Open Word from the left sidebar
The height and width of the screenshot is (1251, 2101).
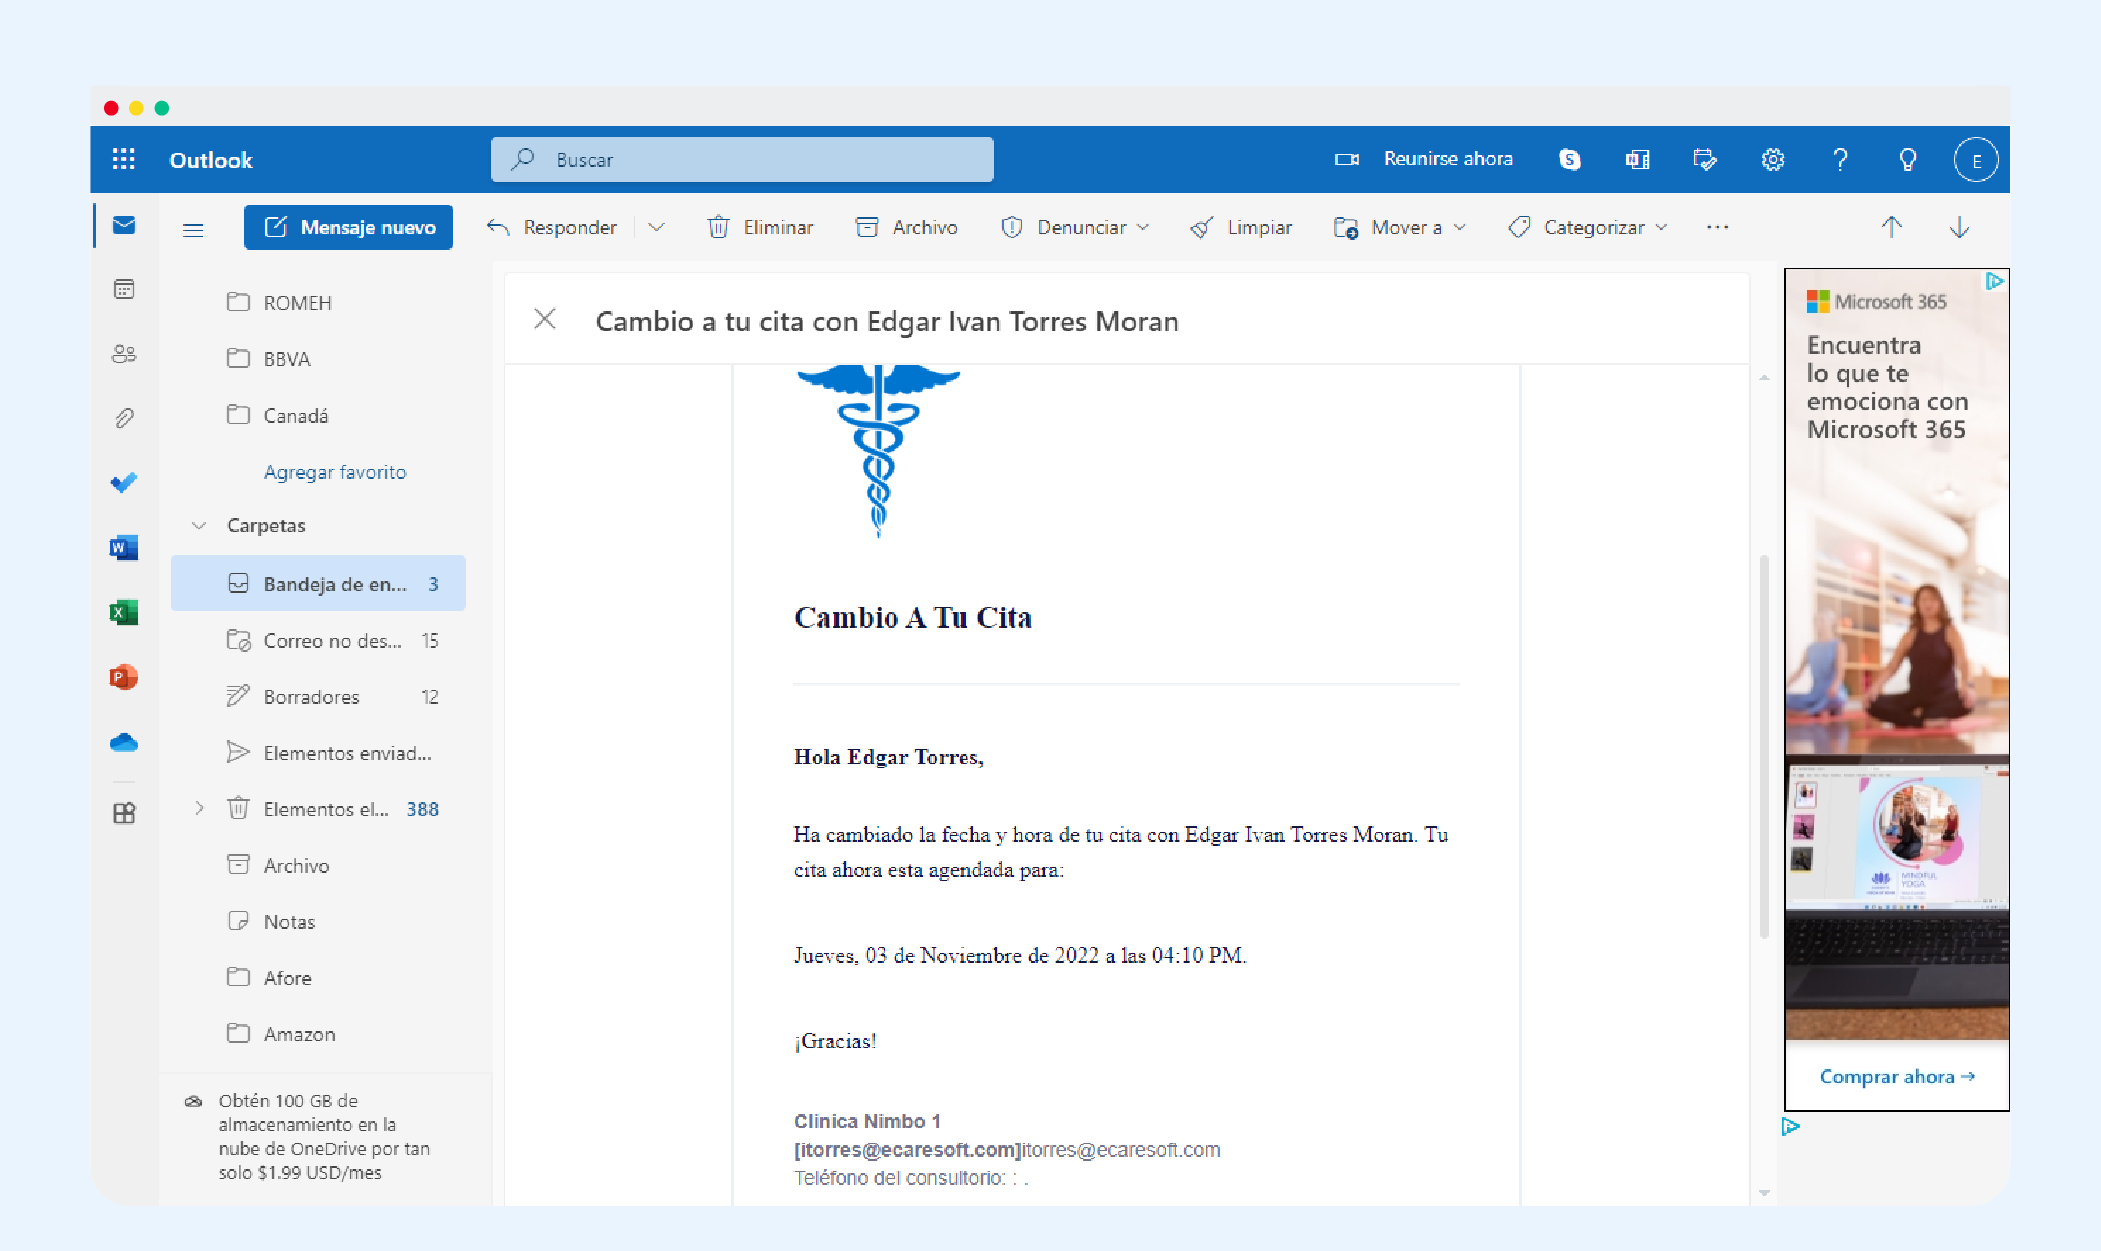point(123,548)
